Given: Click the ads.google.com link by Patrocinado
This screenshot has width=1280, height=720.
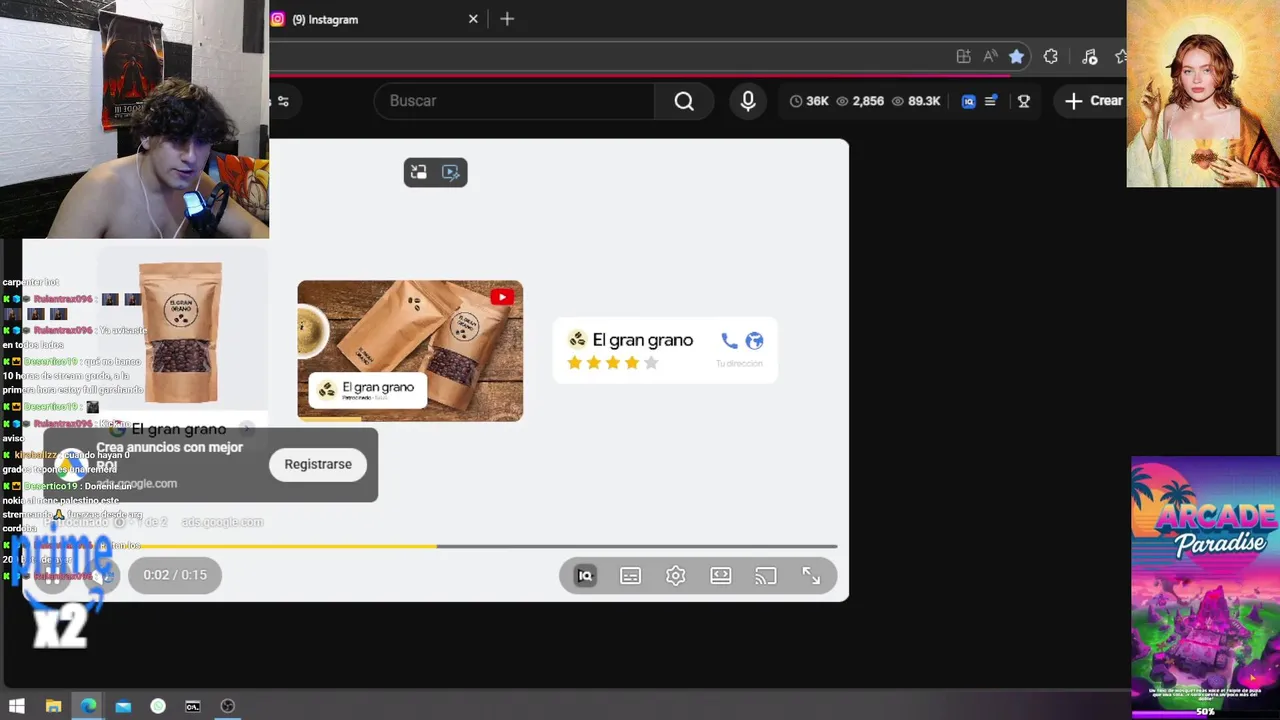Looking at the screenshot, I should (222, 522).
